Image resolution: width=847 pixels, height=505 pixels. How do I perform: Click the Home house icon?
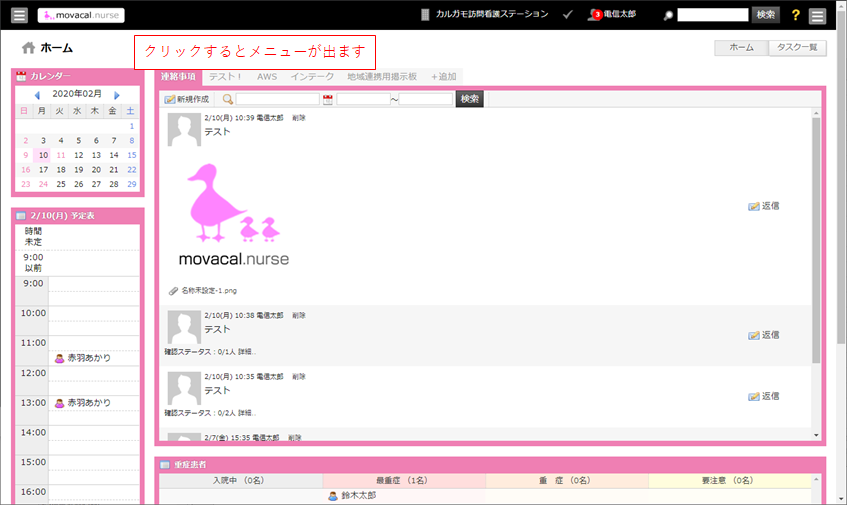[29, 48]
